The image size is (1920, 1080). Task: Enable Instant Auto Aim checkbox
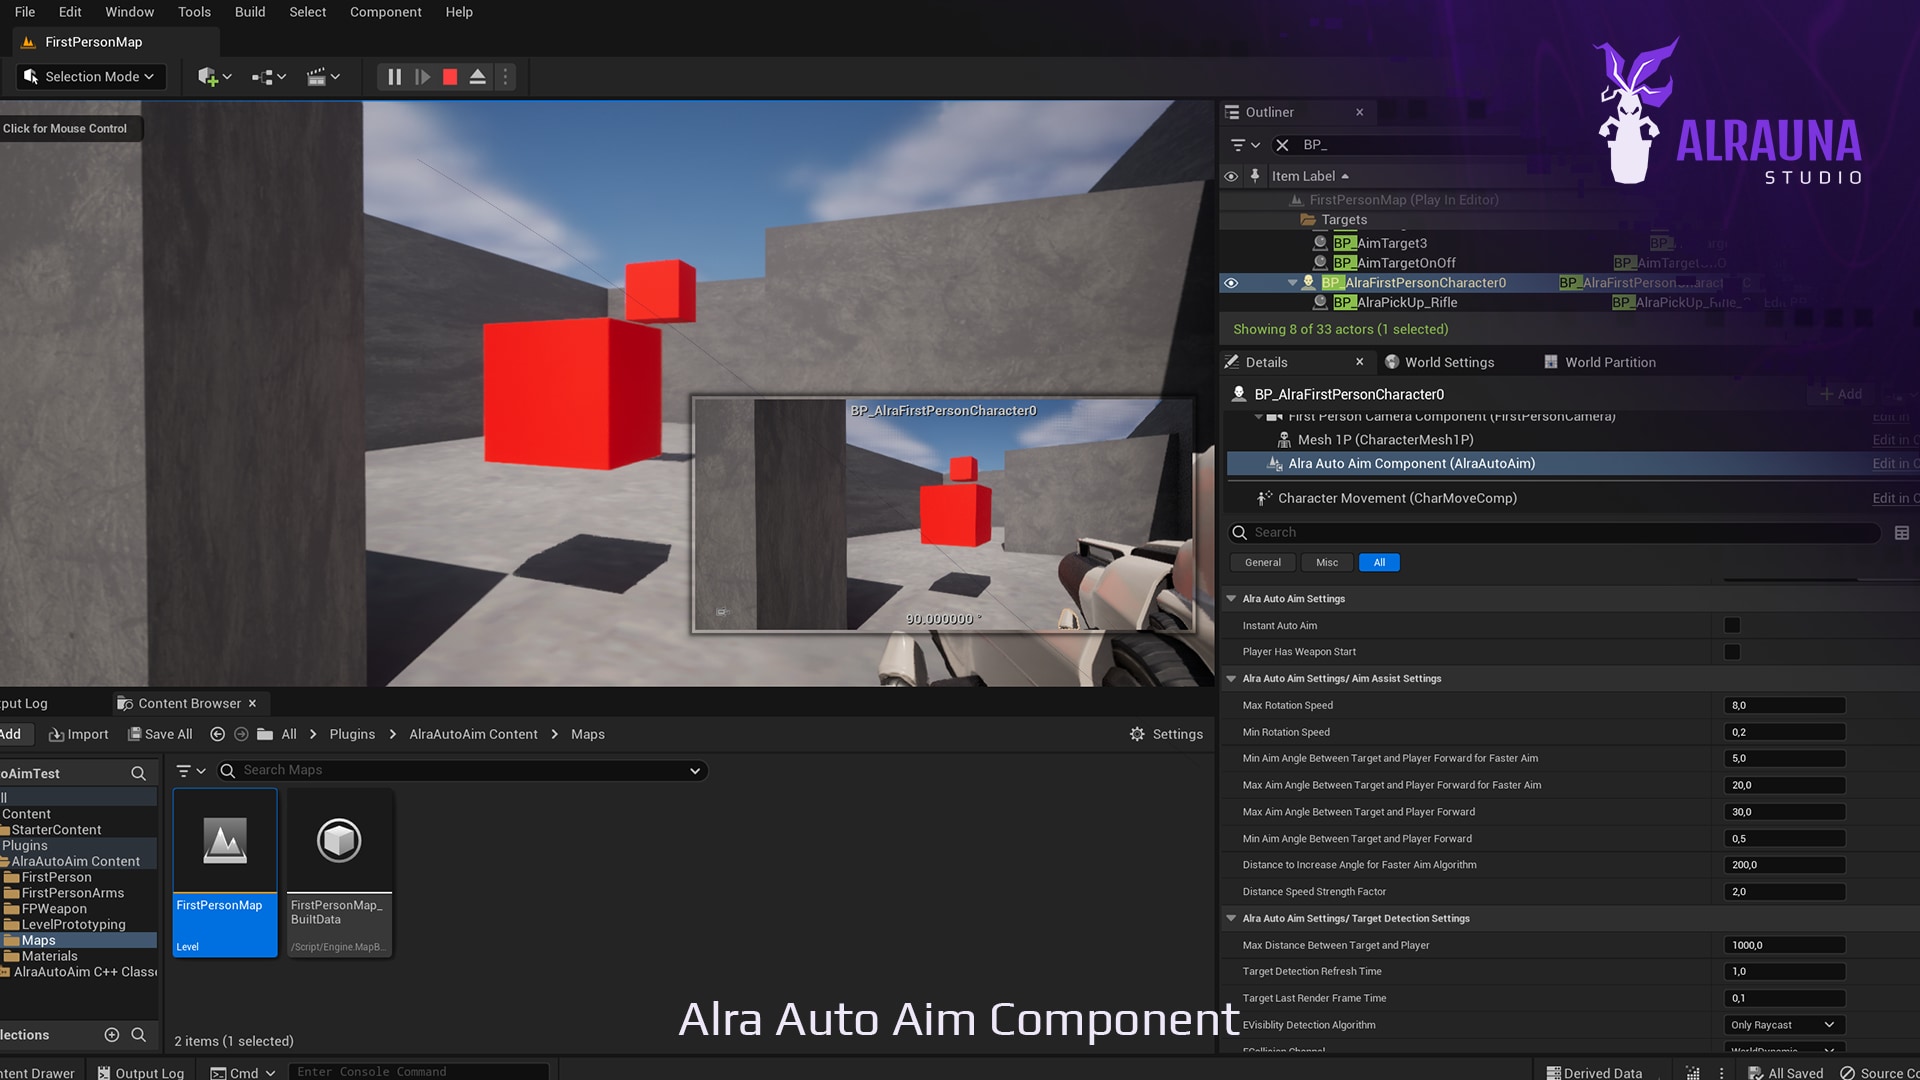pos(1732,626)
